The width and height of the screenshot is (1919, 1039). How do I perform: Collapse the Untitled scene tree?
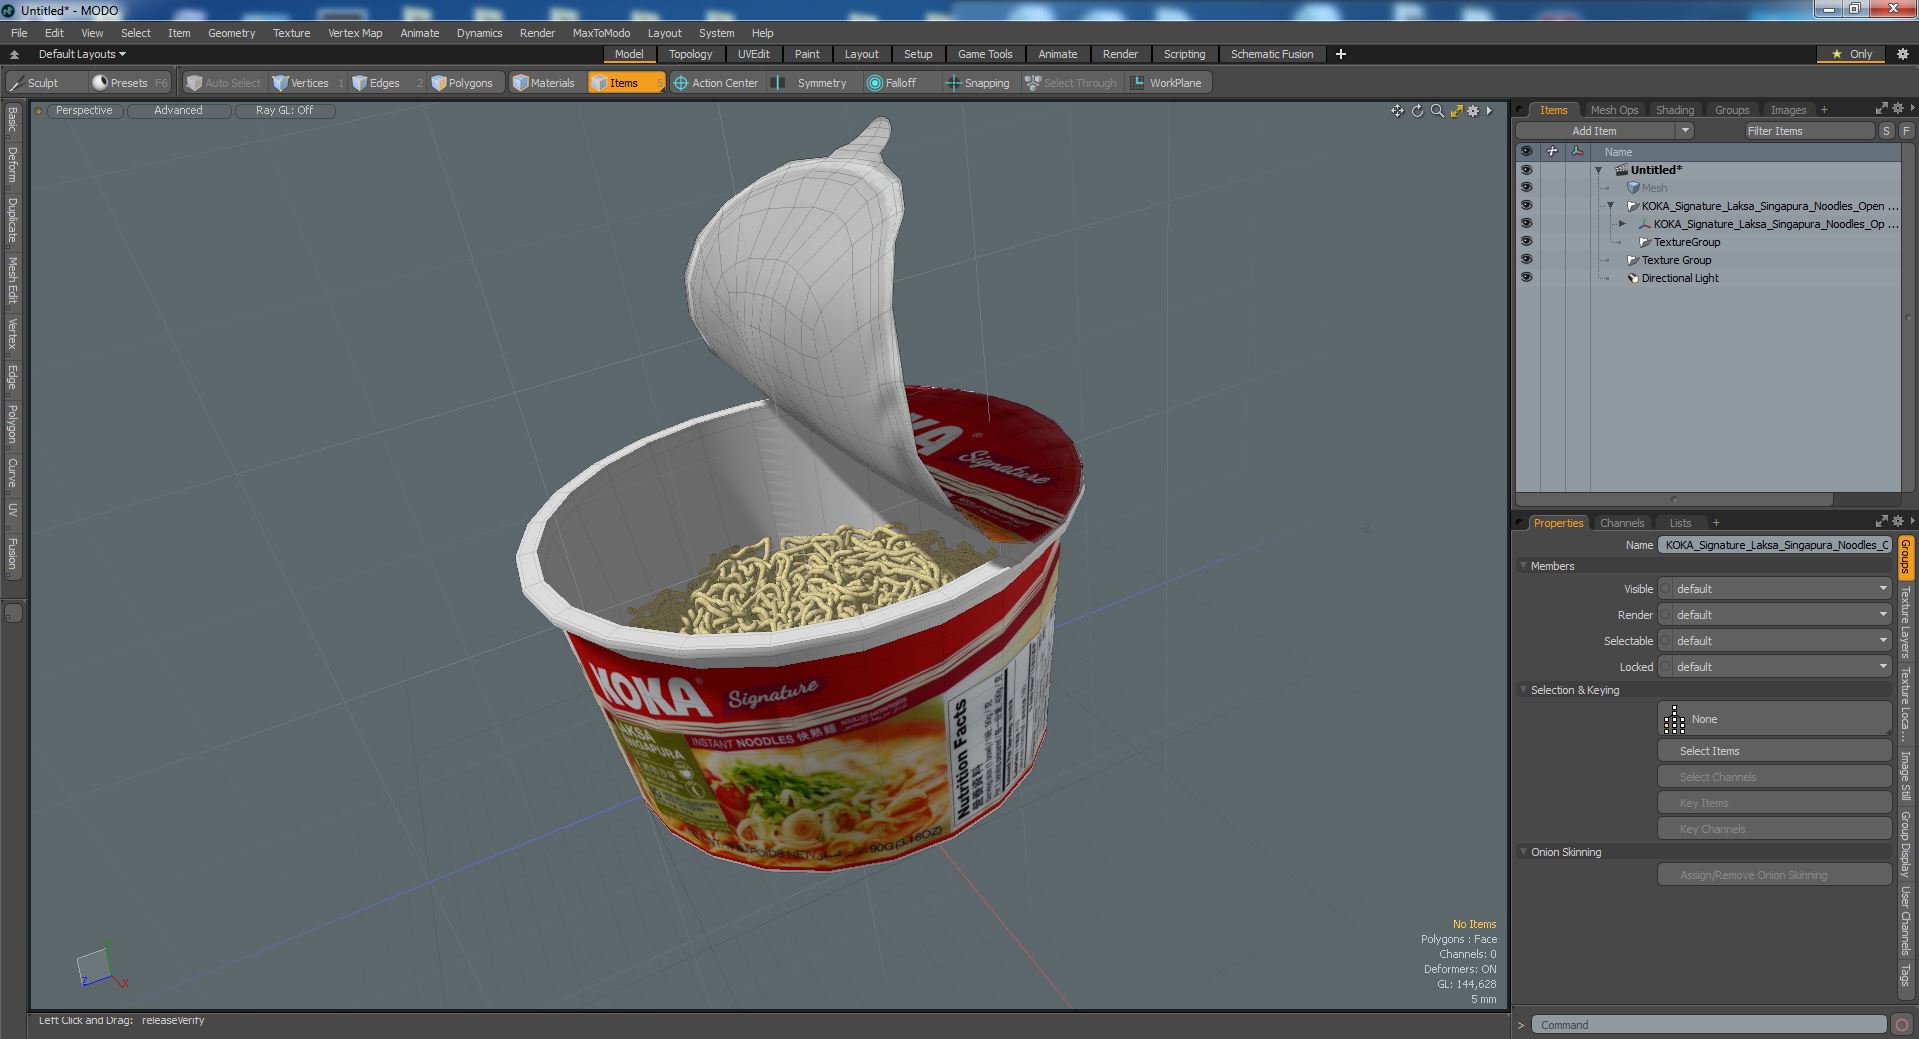click(1598, 171)
